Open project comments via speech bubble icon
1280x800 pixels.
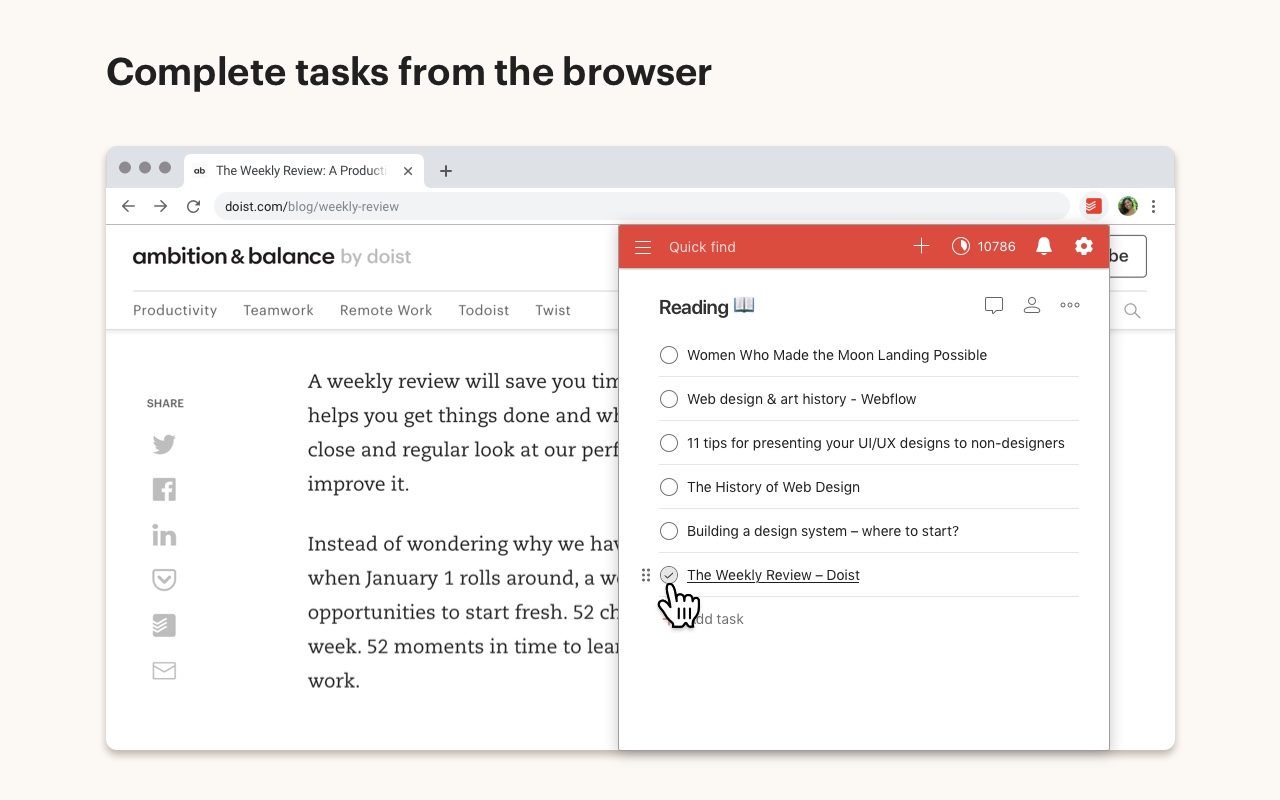click(x=994, y=305)
